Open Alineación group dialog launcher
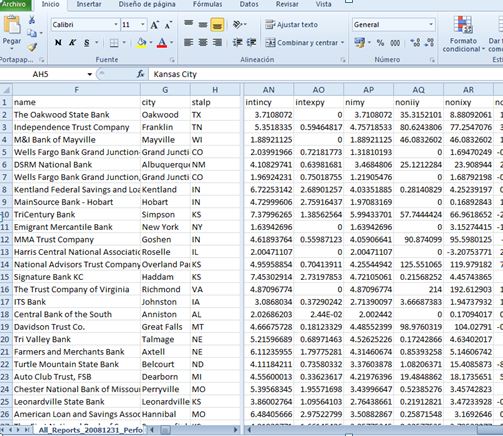 pos(343,60)
